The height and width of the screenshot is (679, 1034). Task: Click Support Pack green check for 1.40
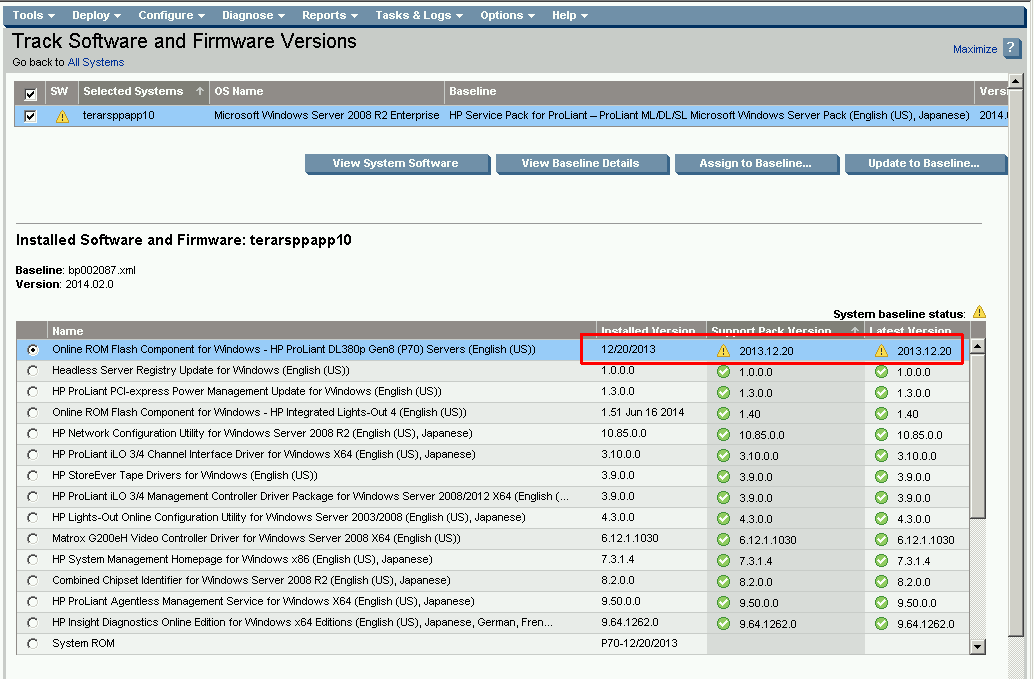(723, 414)
